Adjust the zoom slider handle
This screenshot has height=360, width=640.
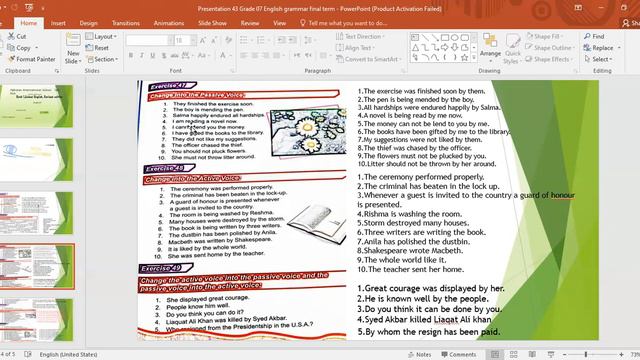click(586, 354)
